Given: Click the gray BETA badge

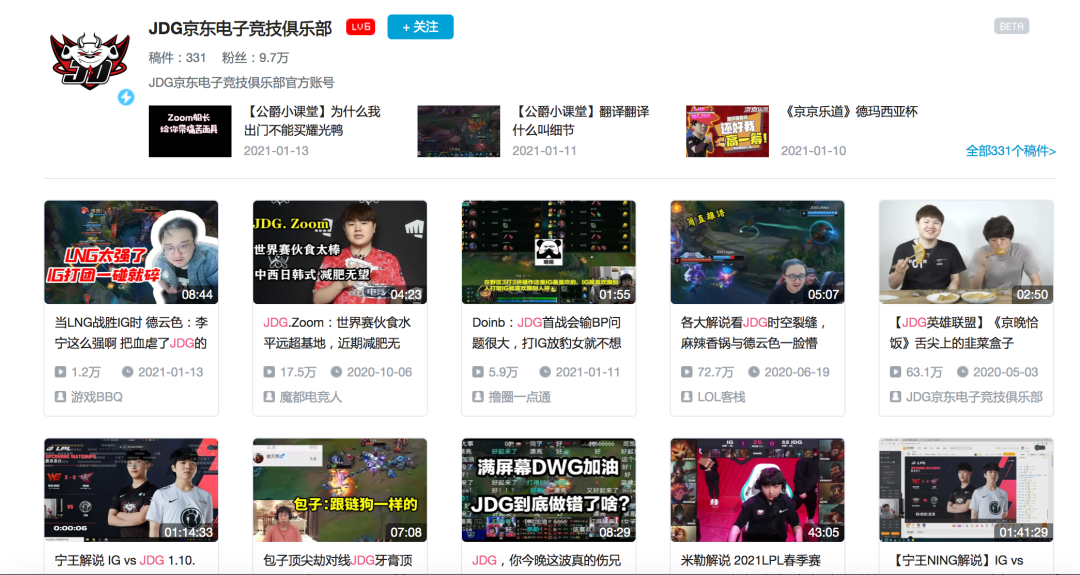Looking at the screenshot, I should point(1011,26).
